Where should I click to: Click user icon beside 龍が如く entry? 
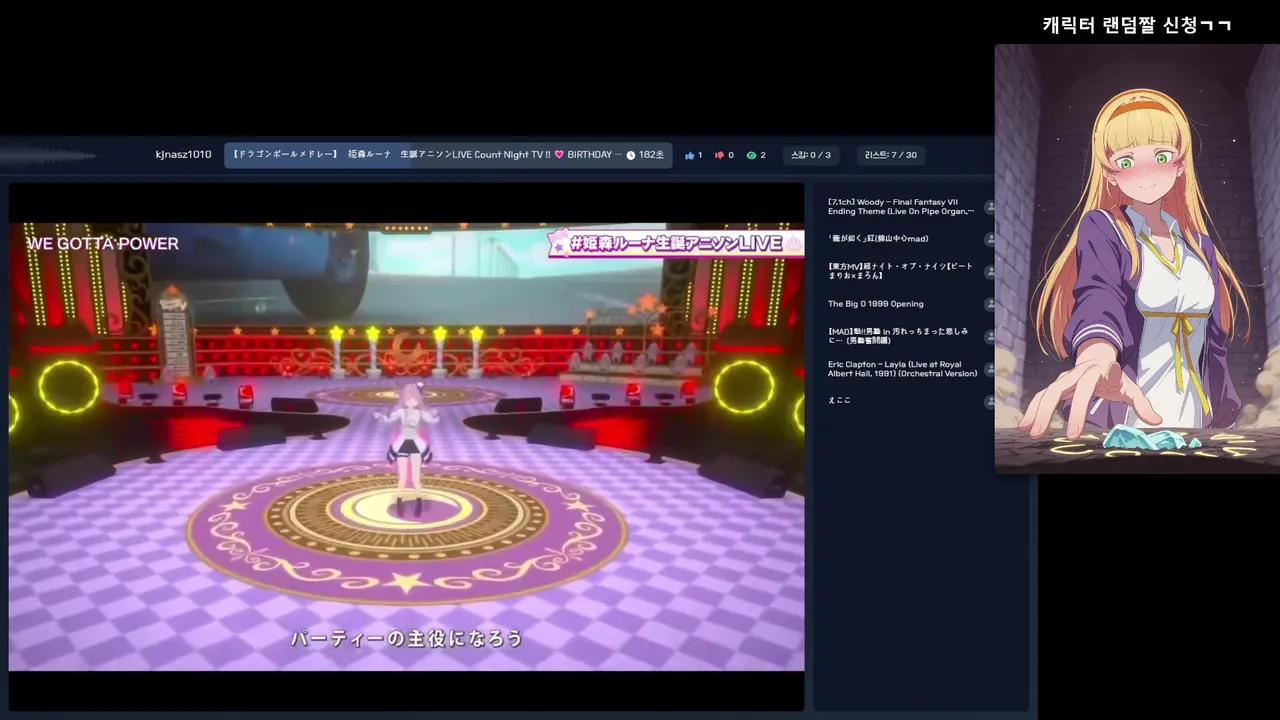pos(990,239)
